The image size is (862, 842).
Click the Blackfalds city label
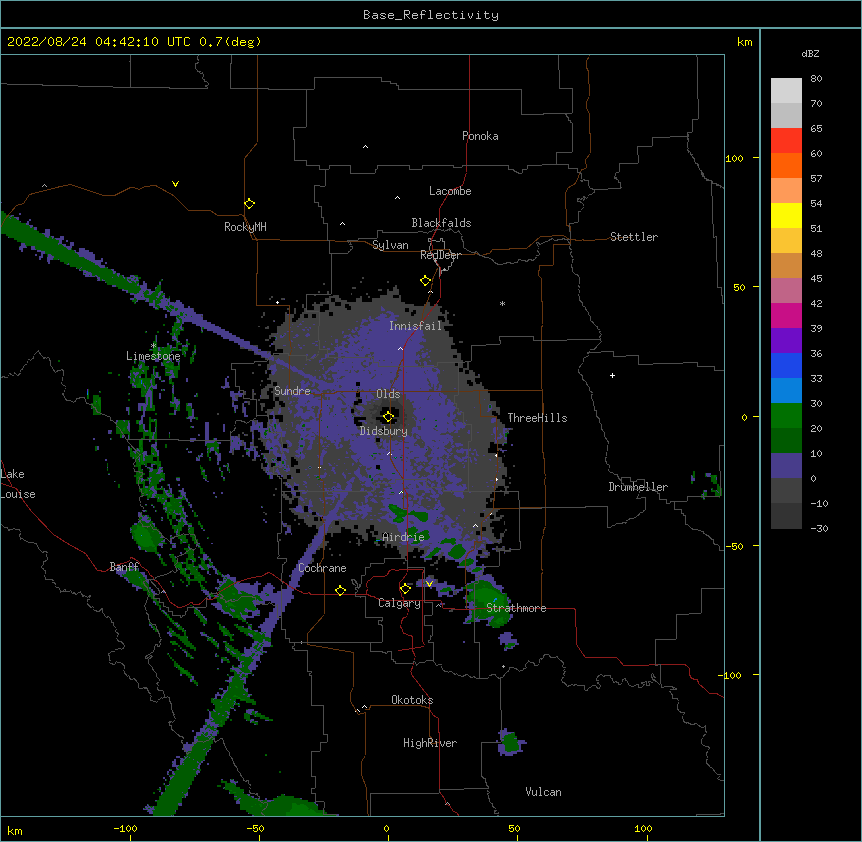441,223
